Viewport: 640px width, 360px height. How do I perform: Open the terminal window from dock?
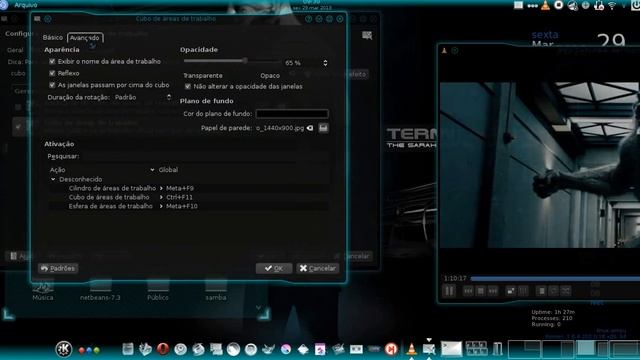click(x=451, y=349)
